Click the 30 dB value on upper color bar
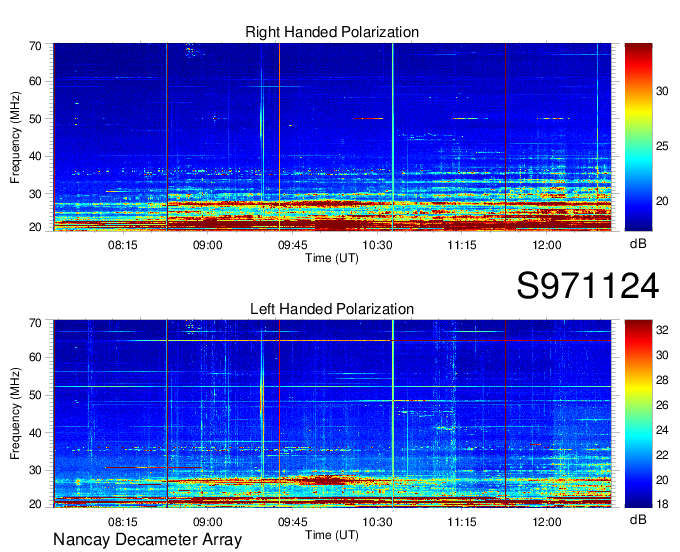680x552 pixels. tap(662, 91)
